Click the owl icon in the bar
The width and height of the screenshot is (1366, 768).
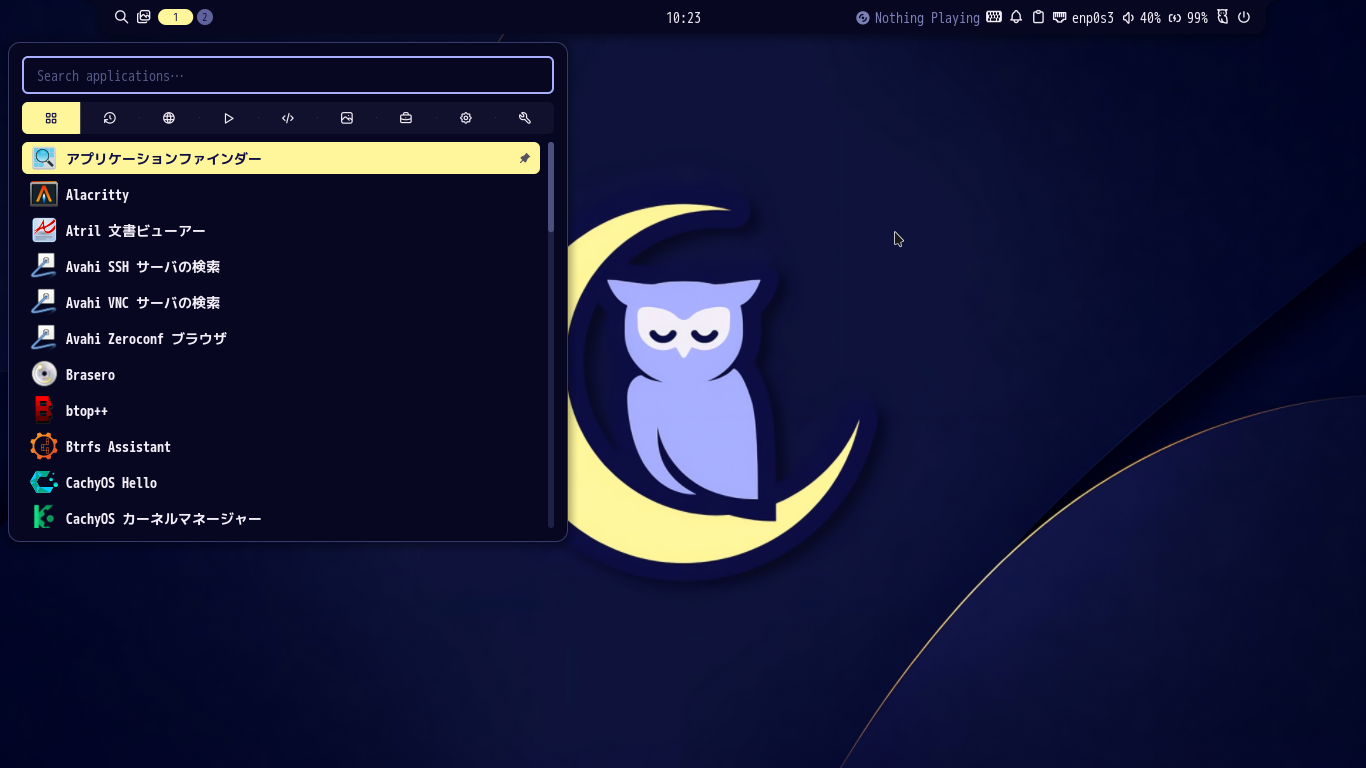(x=1222, y=17)
